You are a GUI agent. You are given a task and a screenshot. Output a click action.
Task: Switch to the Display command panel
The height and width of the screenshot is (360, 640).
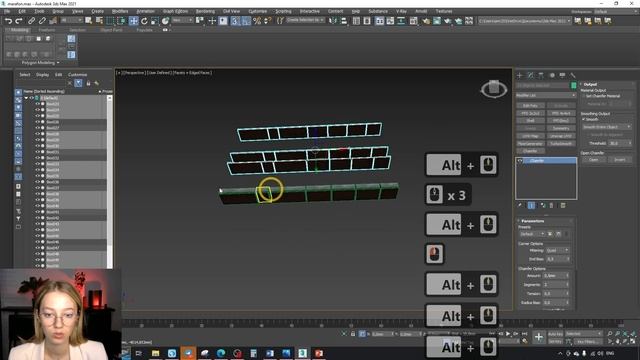562,76
